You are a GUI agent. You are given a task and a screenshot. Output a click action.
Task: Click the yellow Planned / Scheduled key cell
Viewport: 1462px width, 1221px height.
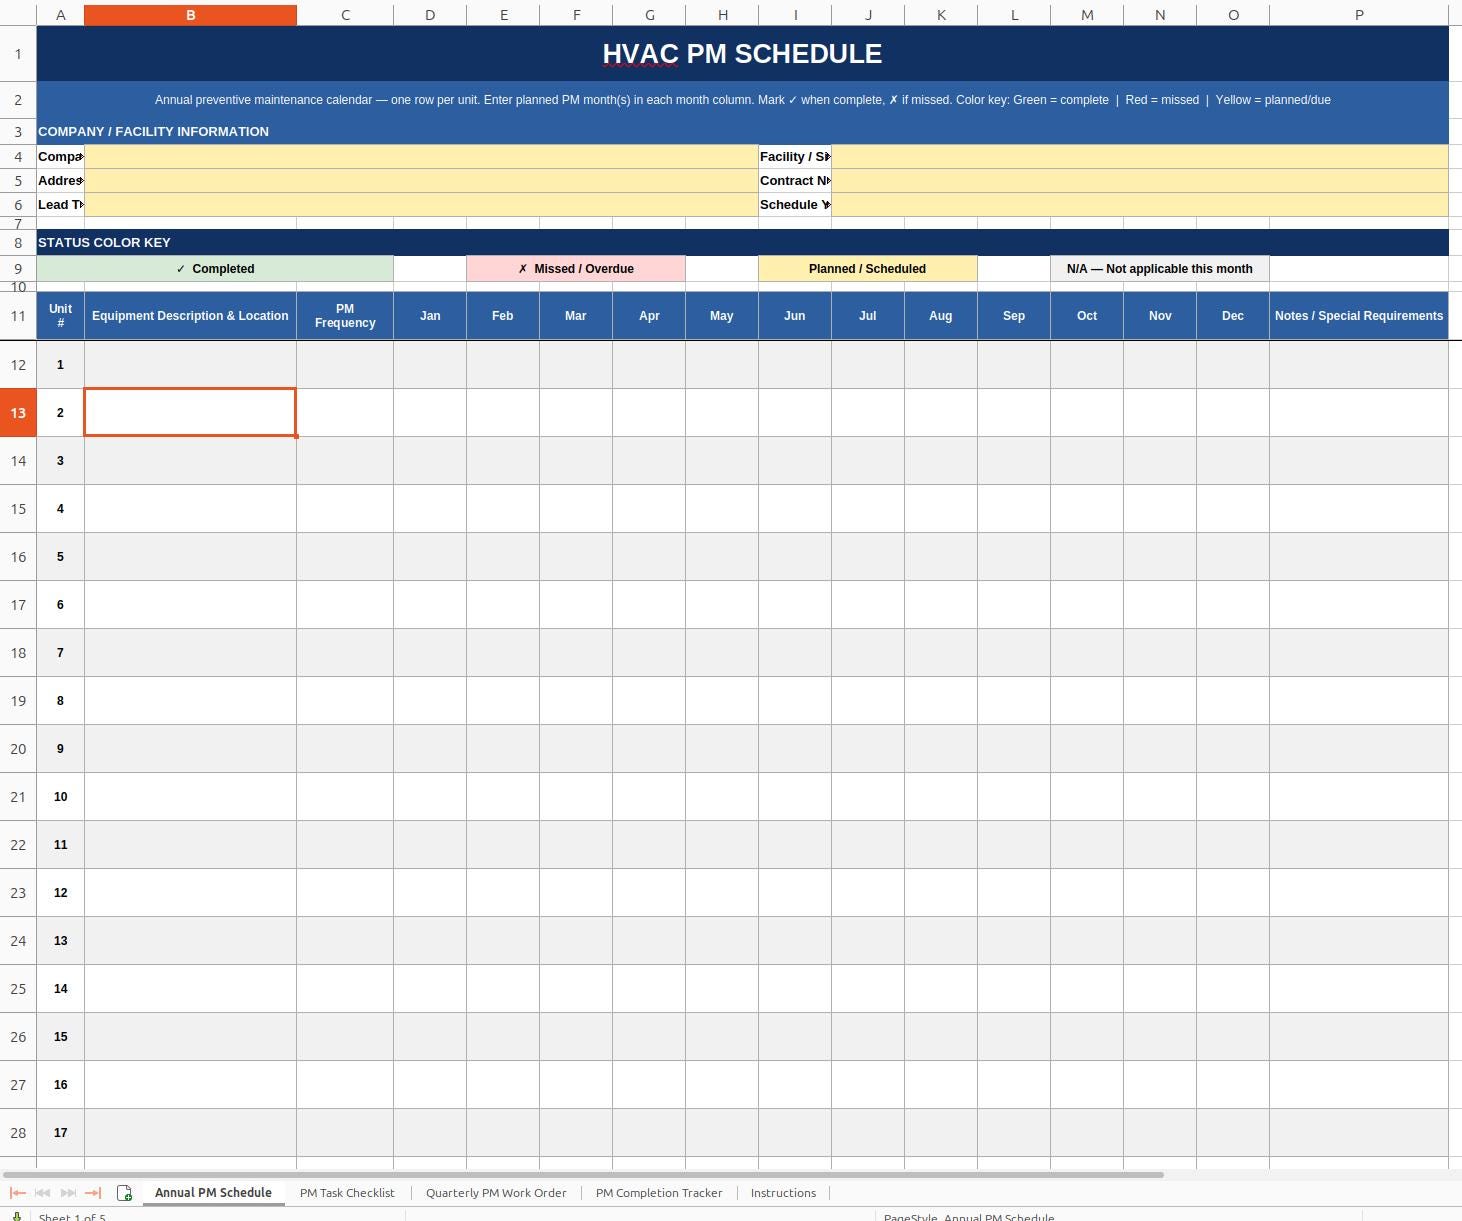coord(868,269)
